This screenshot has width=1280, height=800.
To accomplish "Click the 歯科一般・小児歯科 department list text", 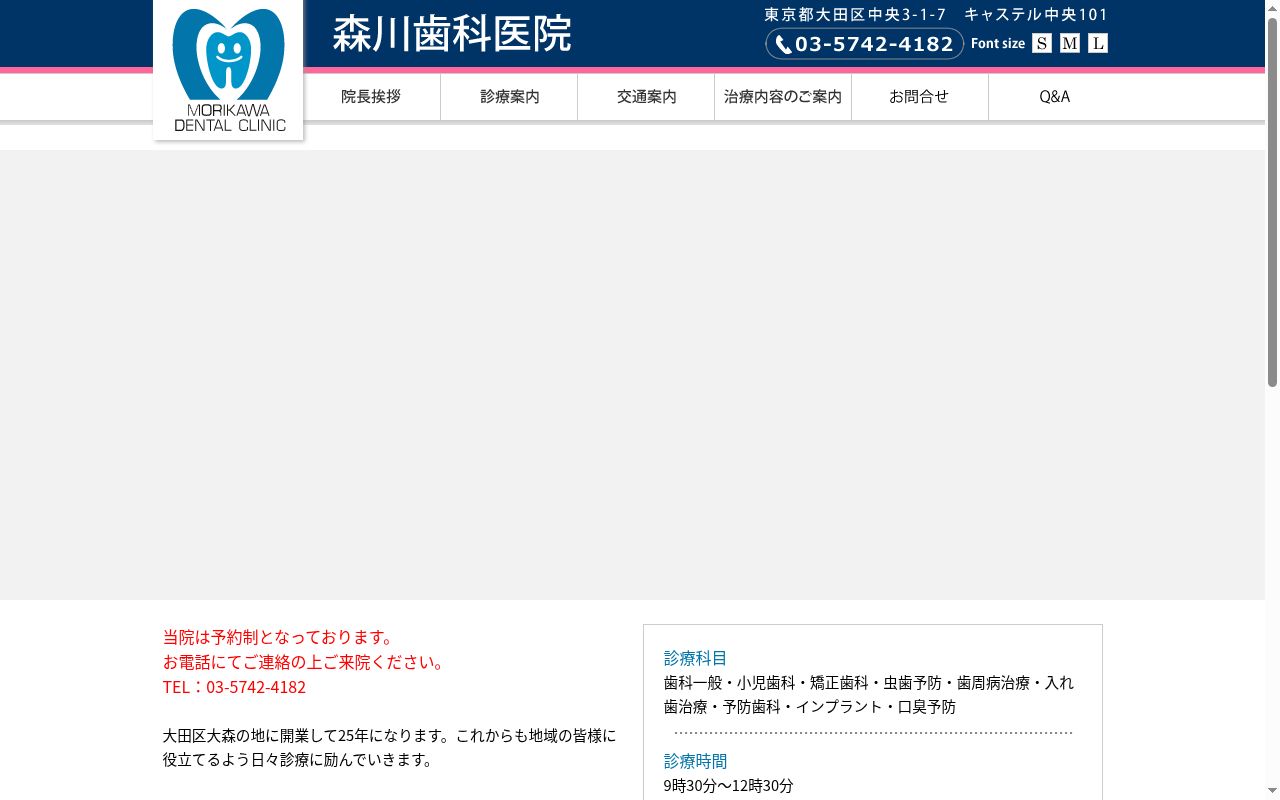I will tap(868, 694).
